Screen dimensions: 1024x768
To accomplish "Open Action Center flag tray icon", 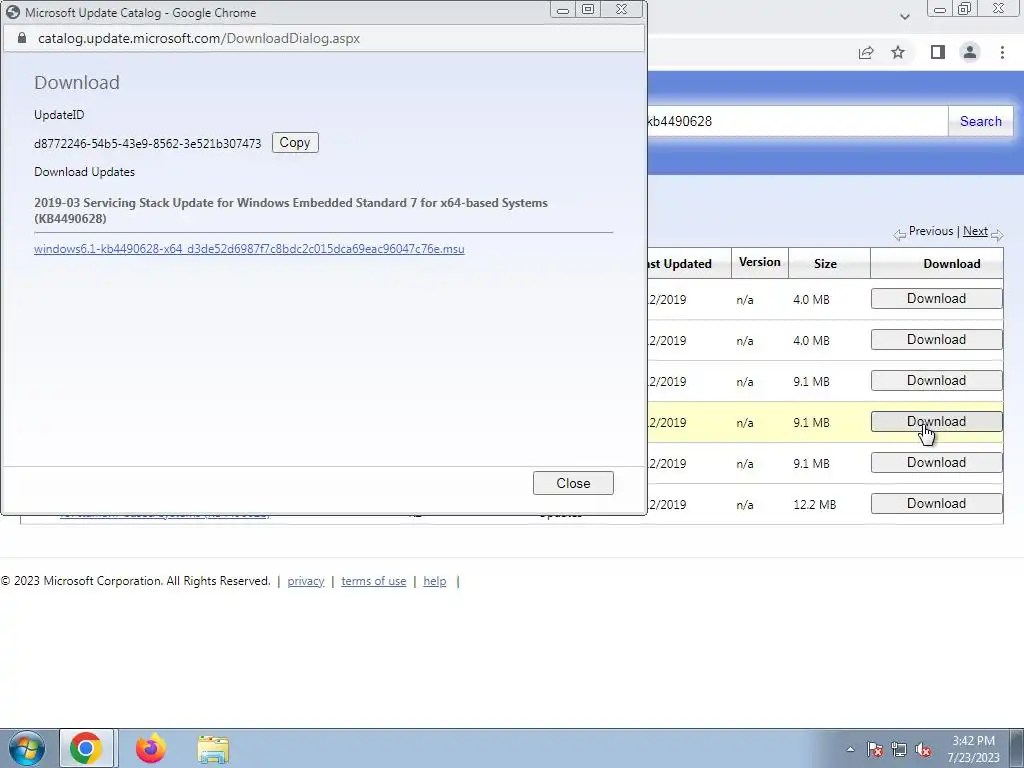I will (x=874, y=749).
